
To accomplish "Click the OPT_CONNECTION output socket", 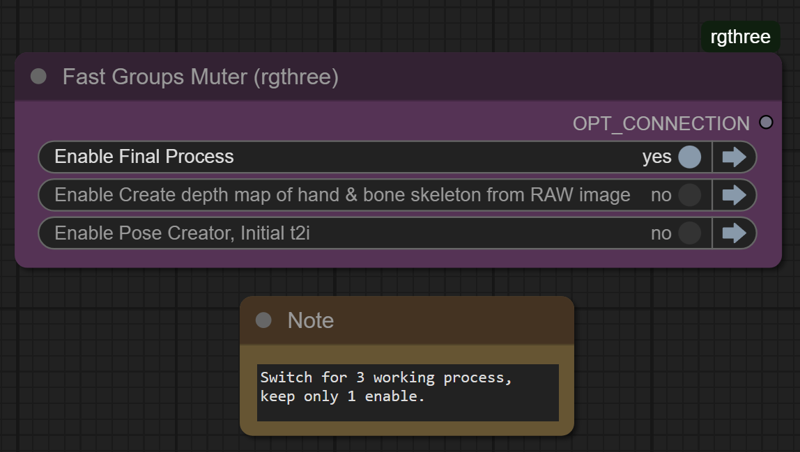I will pyautogui.click(x=766, y=122).
